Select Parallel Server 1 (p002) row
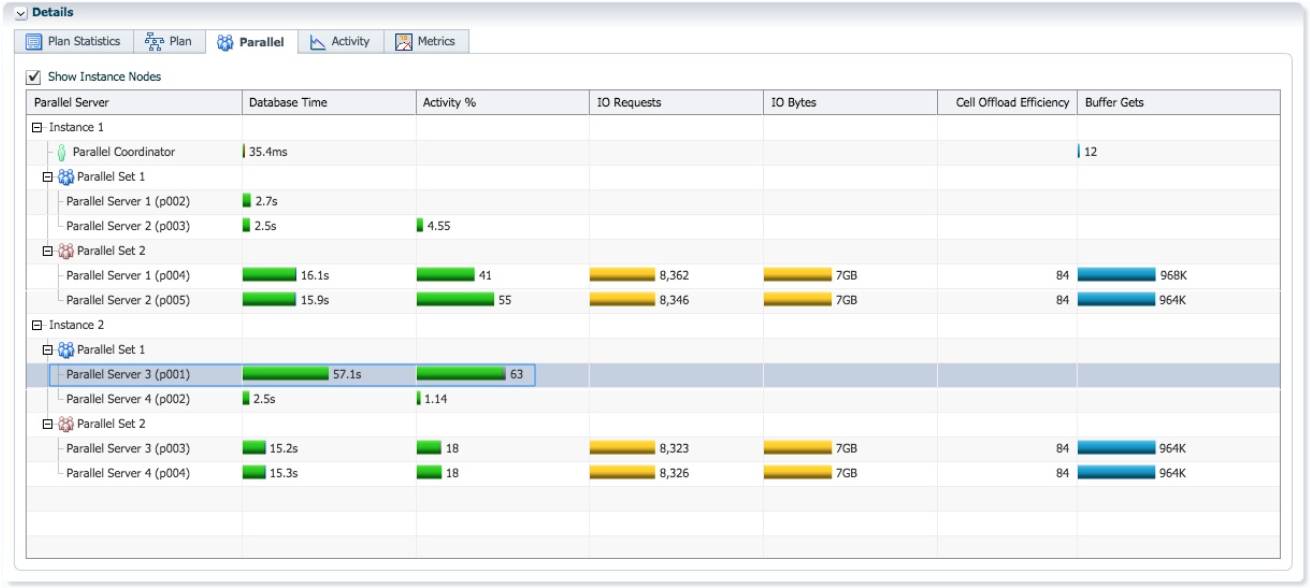This screenshot has width=1310, height=588. 653,201
